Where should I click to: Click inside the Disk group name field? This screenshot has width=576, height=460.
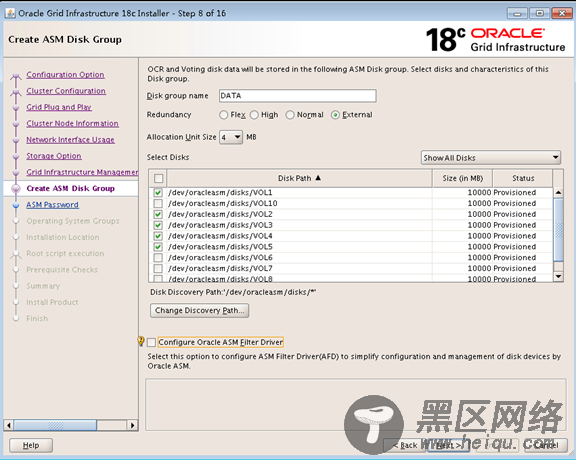(x=298, y=96)
